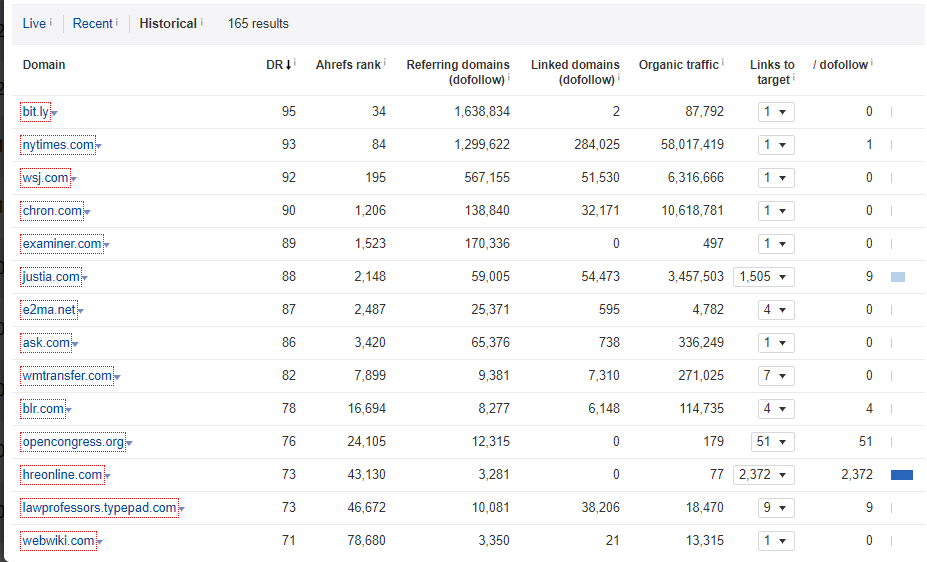This screenshot has height=562, width=927.
Task: Open the 7 links dropdown for wmtransfer.com
Action: coord(776,376)
